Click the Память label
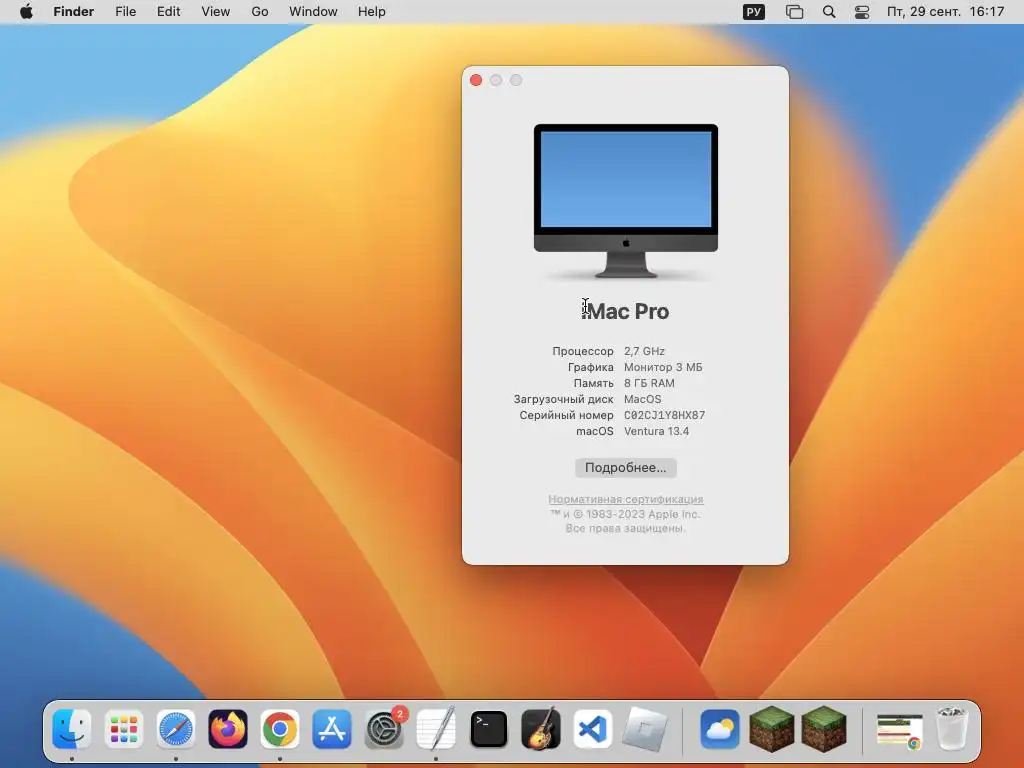Screen dimensions: 1024x768 [594, 383]
